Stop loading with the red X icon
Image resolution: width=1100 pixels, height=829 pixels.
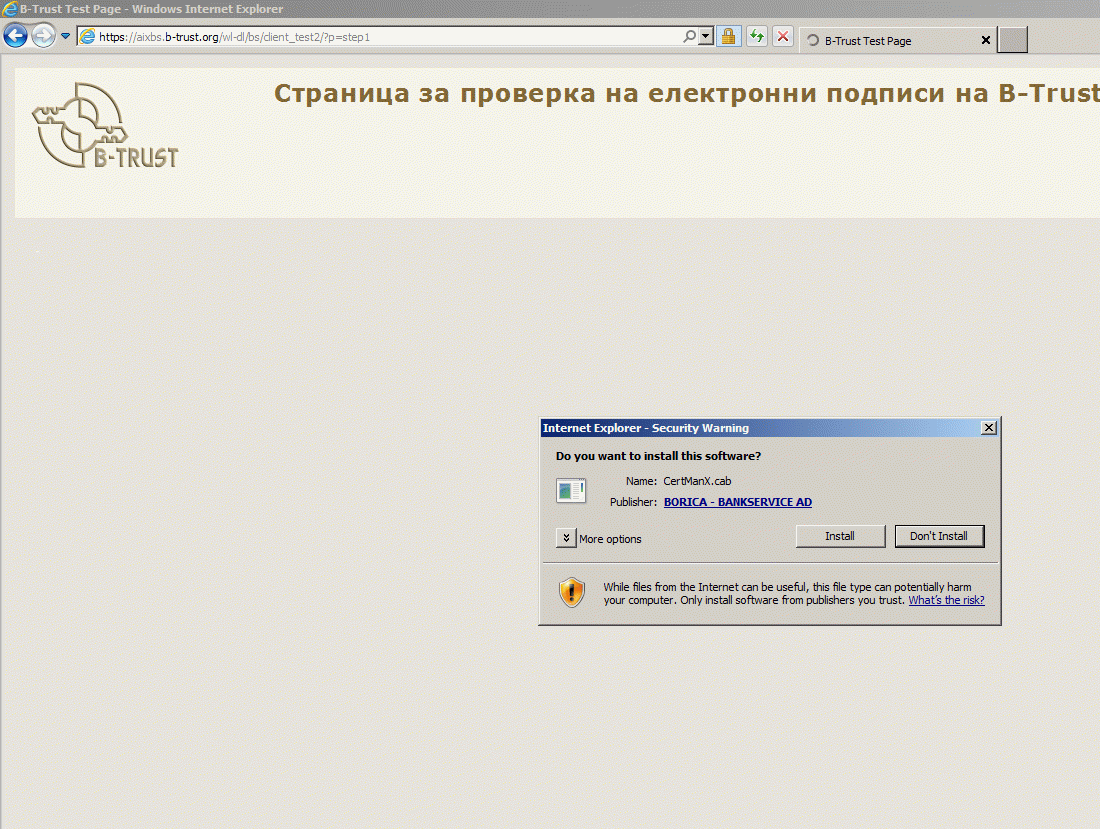[x=783, y=36]
